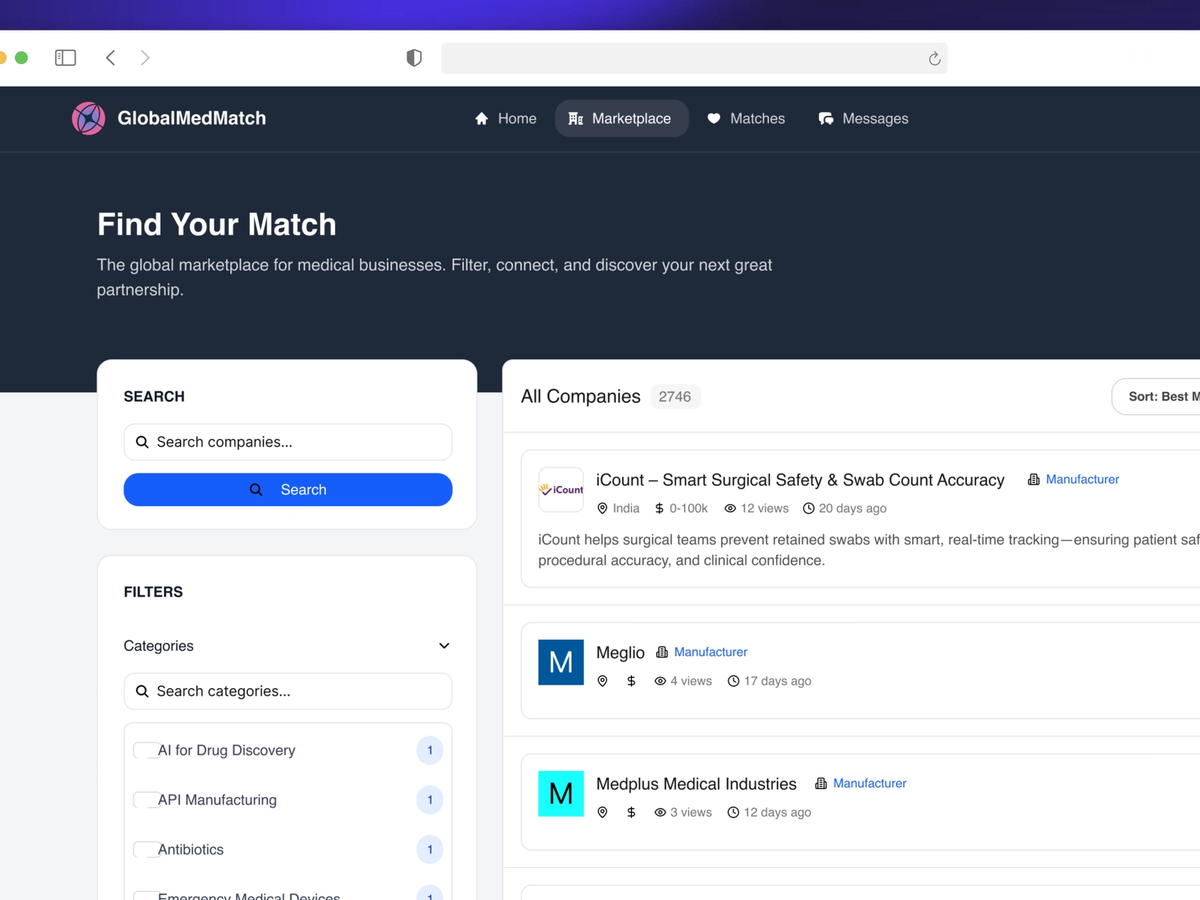Open the Meglio company title
Viewport: 1200px width, 900px height.
[x=620, y=653]
